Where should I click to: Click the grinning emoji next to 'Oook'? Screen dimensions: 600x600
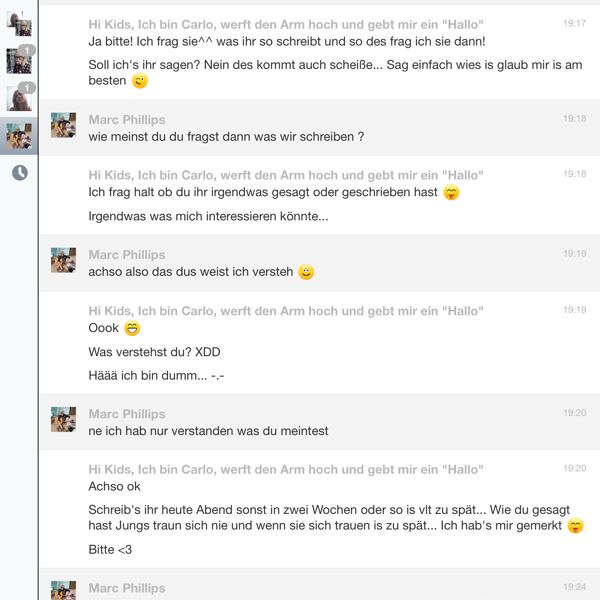click(x=132, y=328)
